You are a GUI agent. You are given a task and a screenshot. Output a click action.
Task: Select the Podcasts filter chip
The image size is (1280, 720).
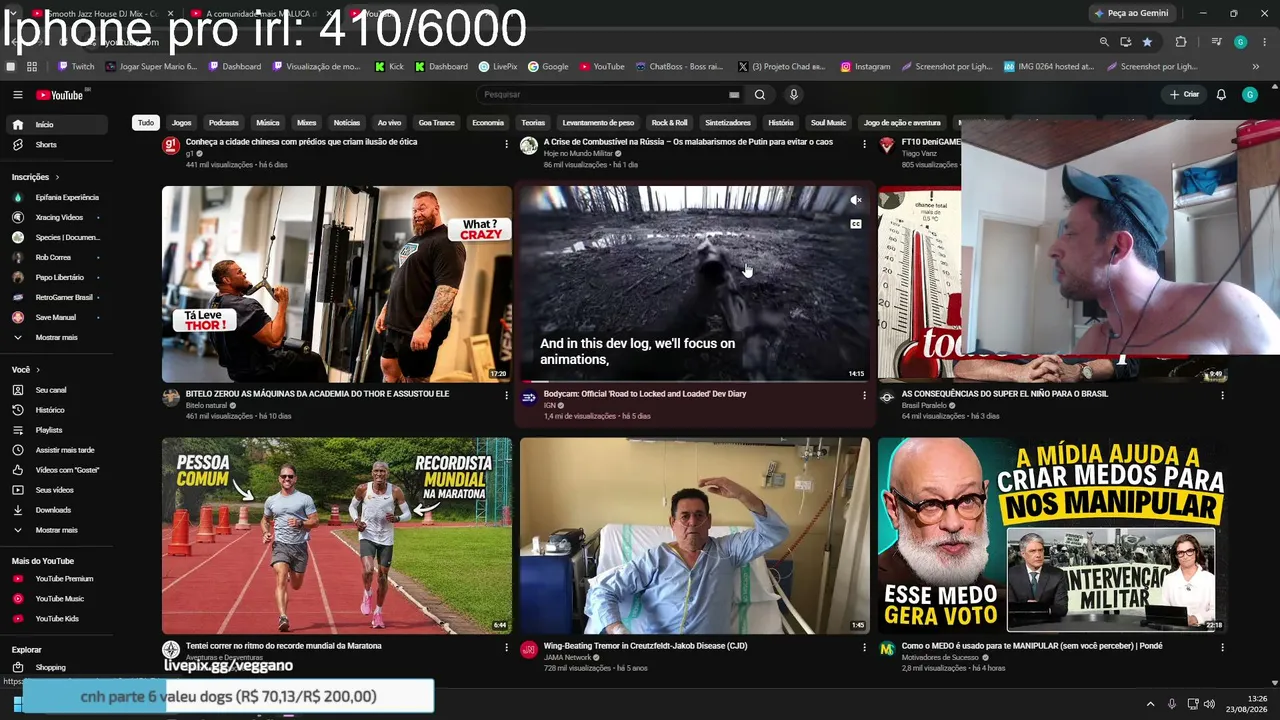pos(224,123)
